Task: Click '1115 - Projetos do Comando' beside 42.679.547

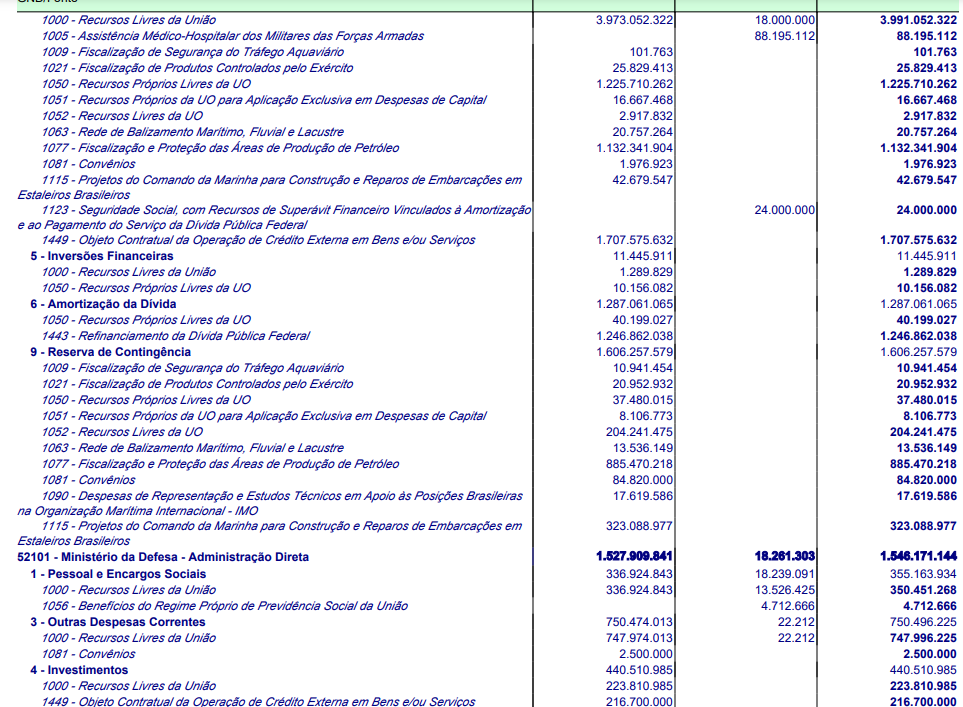Action: (x=270, y=187)
